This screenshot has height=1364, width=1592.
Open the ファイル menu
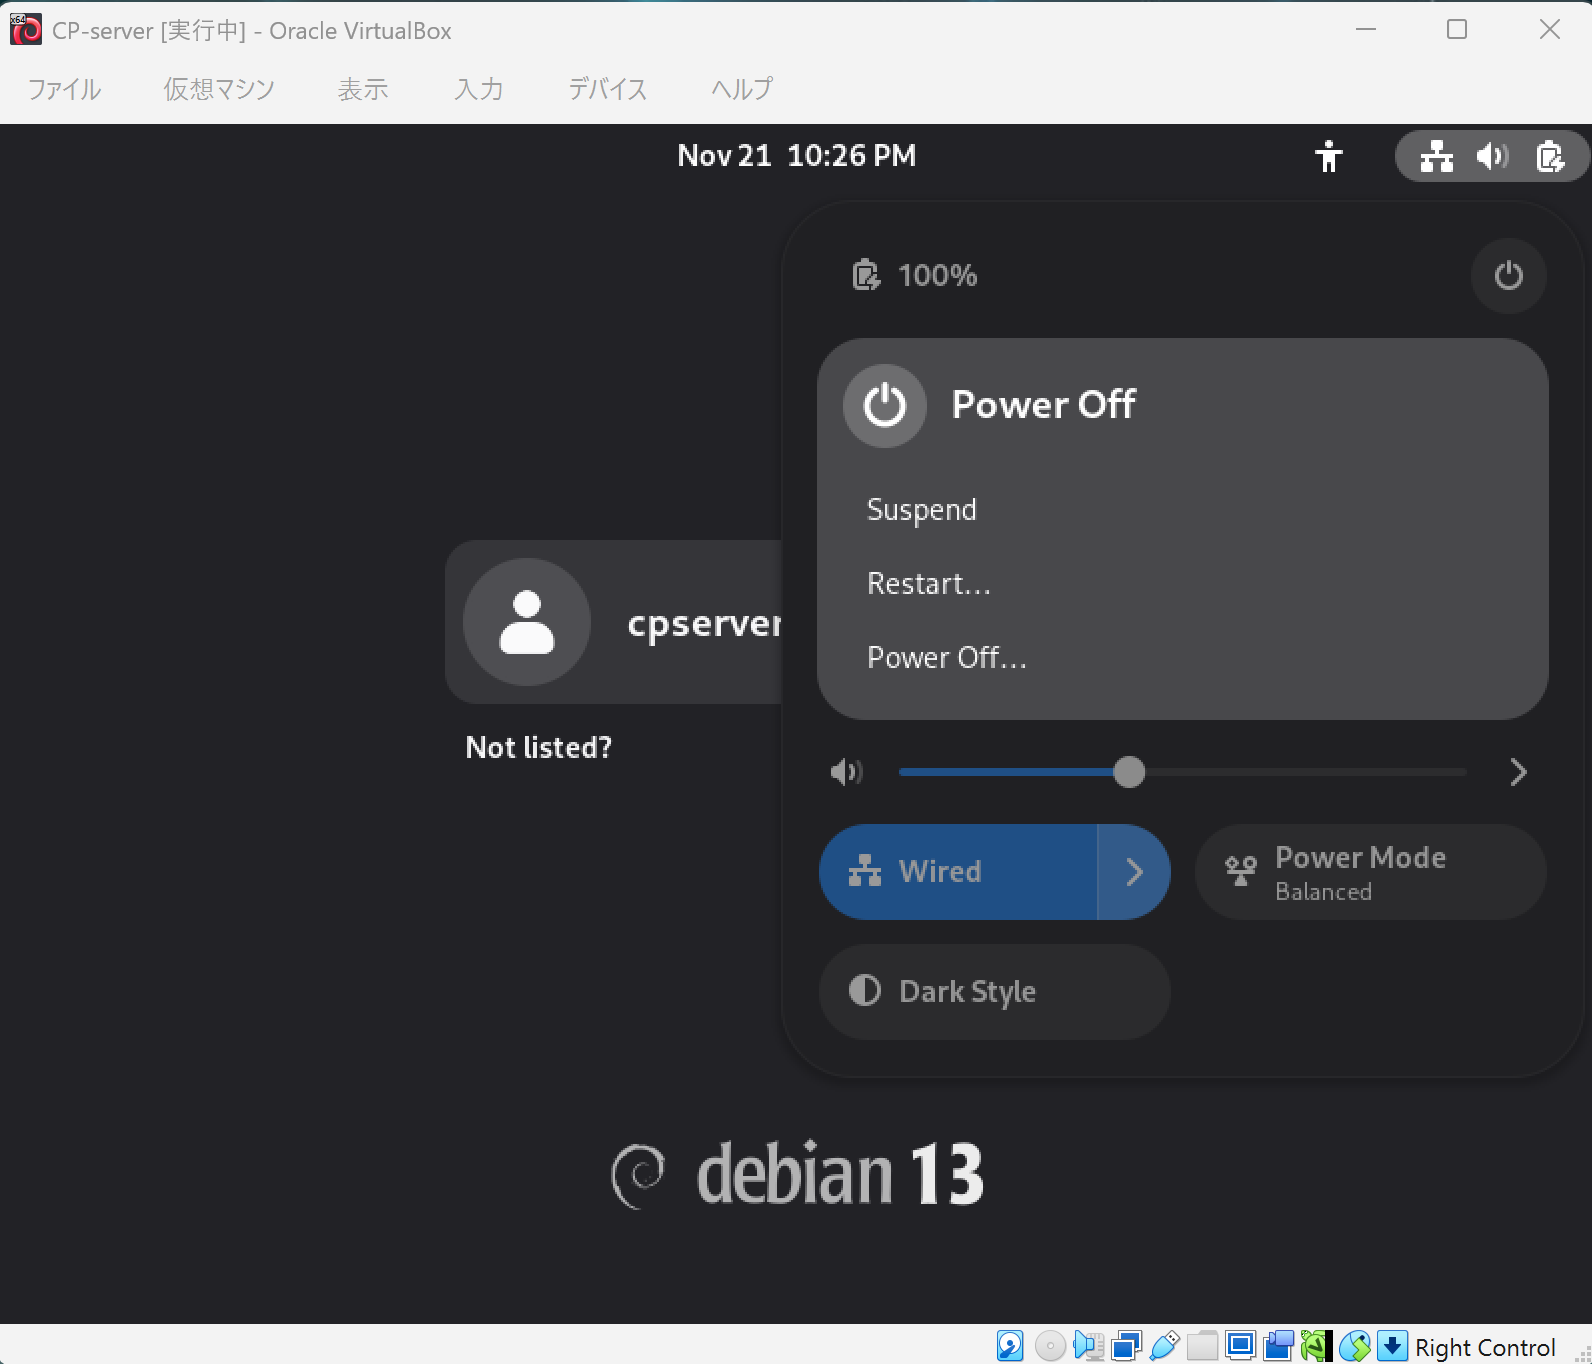pyautogui.click(x=64, y=89)
